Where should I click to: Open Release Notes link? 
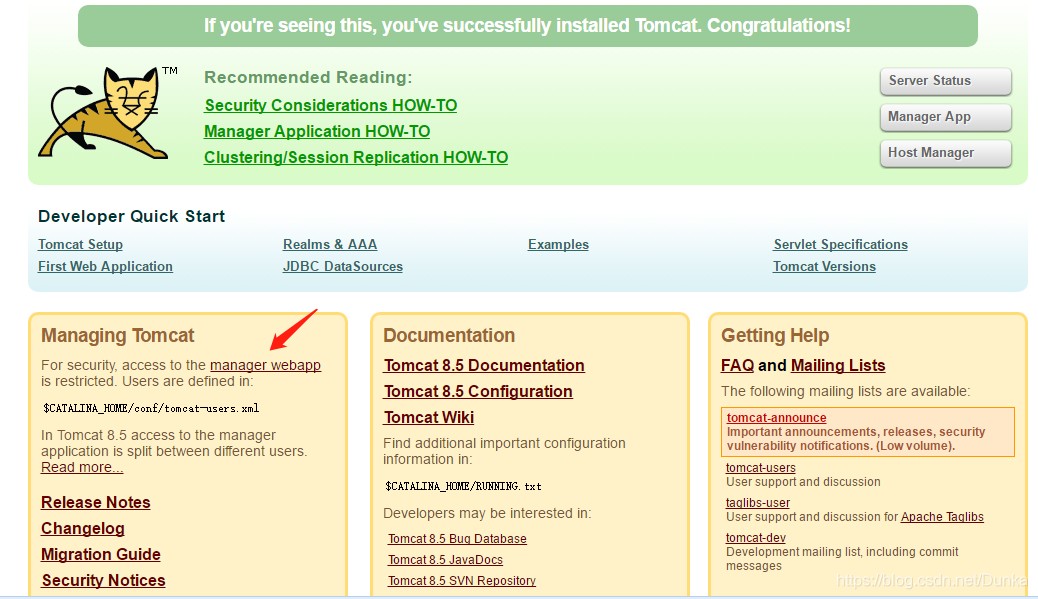point(95,502)
